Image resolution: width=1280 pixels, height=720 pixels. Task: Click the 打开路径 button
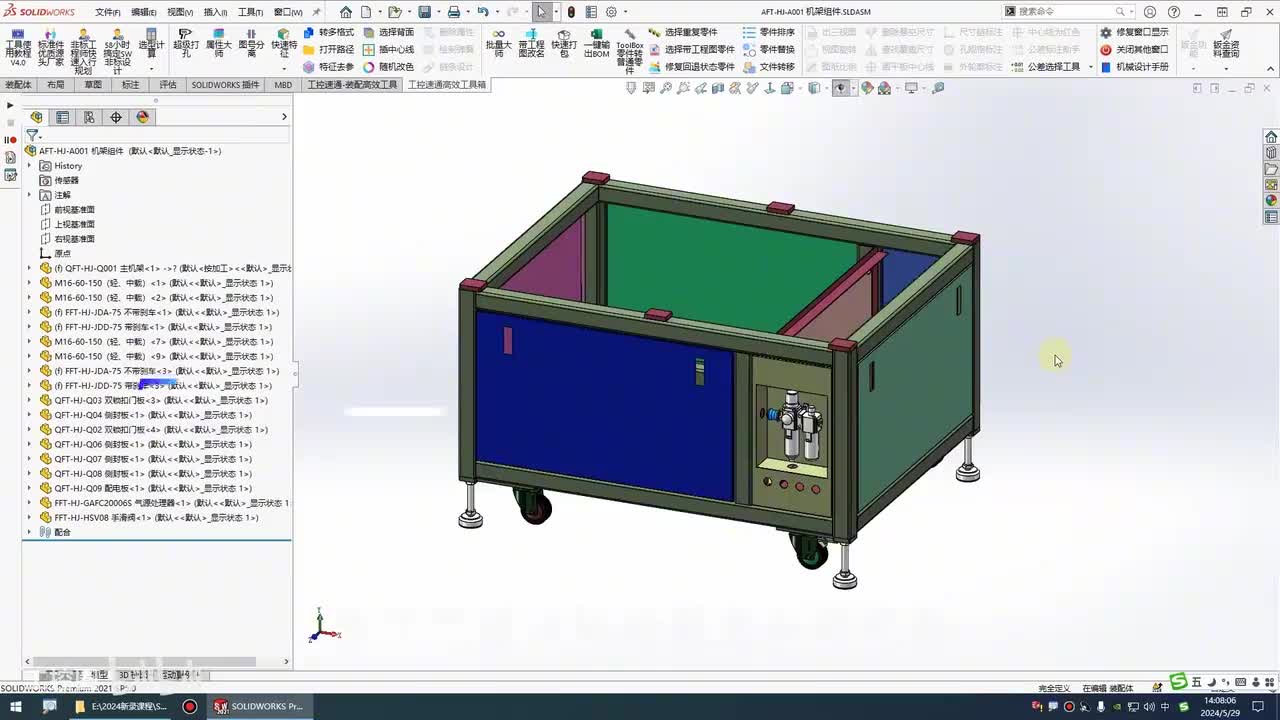click(x=328, y=49)
